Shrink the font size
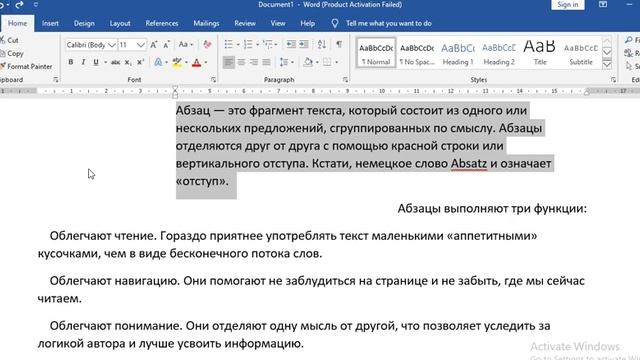640x360 pixels. click(167, 44)
